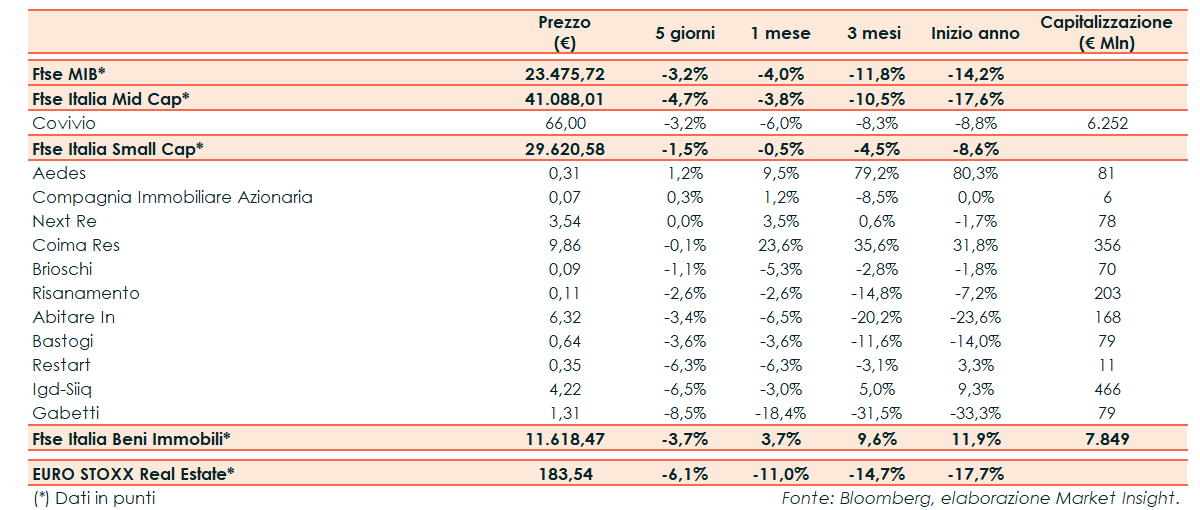
Task: Select the Ftse Italia Small Cap* label
Action: pos(118,148)
